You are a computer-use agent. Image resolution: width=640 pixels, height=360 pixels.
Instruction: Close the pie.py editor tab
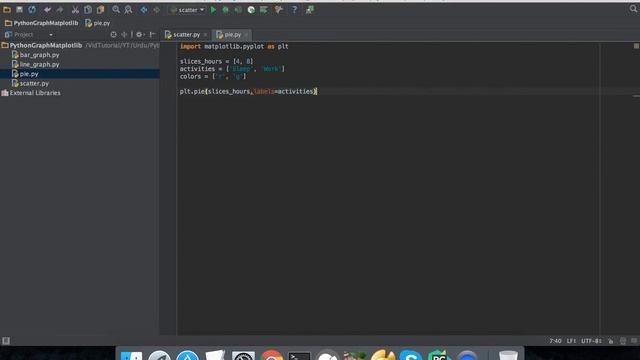tap(246, 35)
